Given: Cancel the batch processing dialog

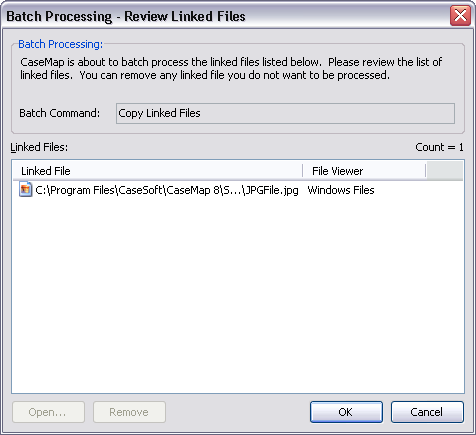Looking at the screenshot, I should point(427,412).
